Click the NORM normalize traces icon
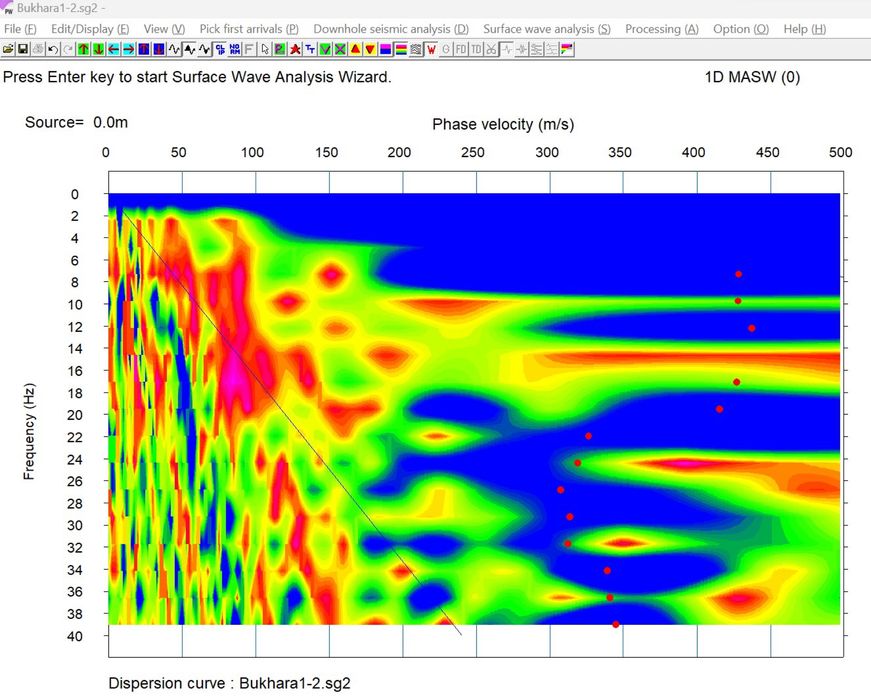871x700 pixels. [235, 49]
